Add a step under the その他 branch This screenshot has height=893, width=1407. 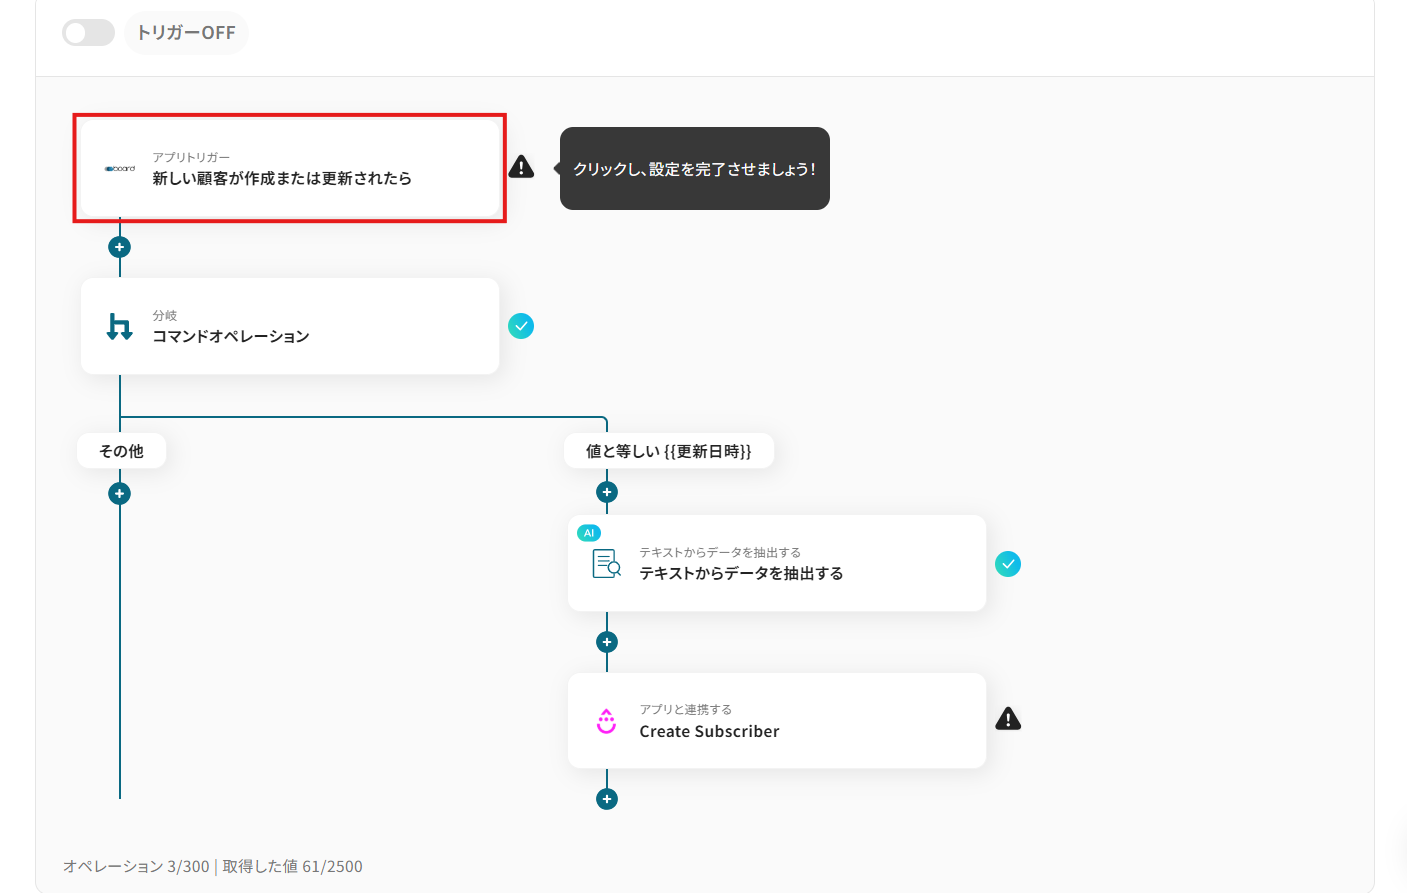pos(120,493)
